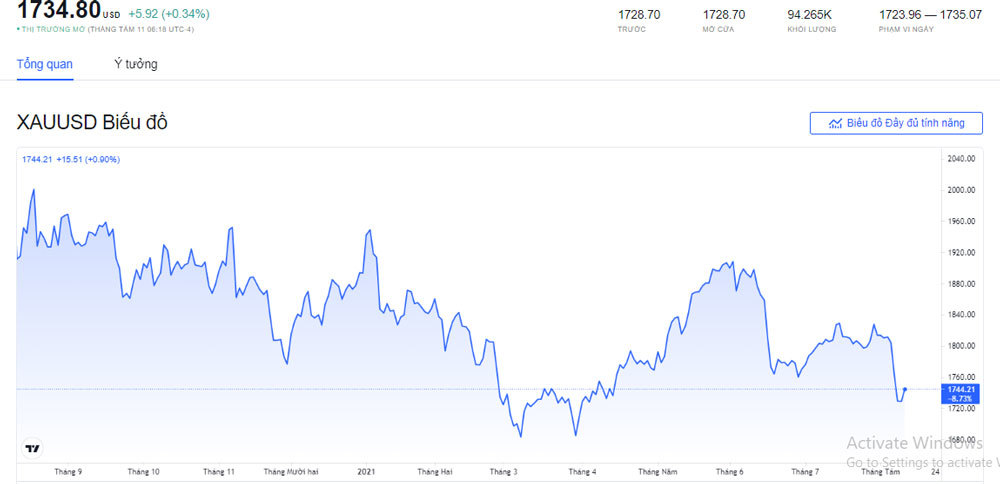Click the green market open status dot
Screen dimensions: 1000x484
pos(18,30)
